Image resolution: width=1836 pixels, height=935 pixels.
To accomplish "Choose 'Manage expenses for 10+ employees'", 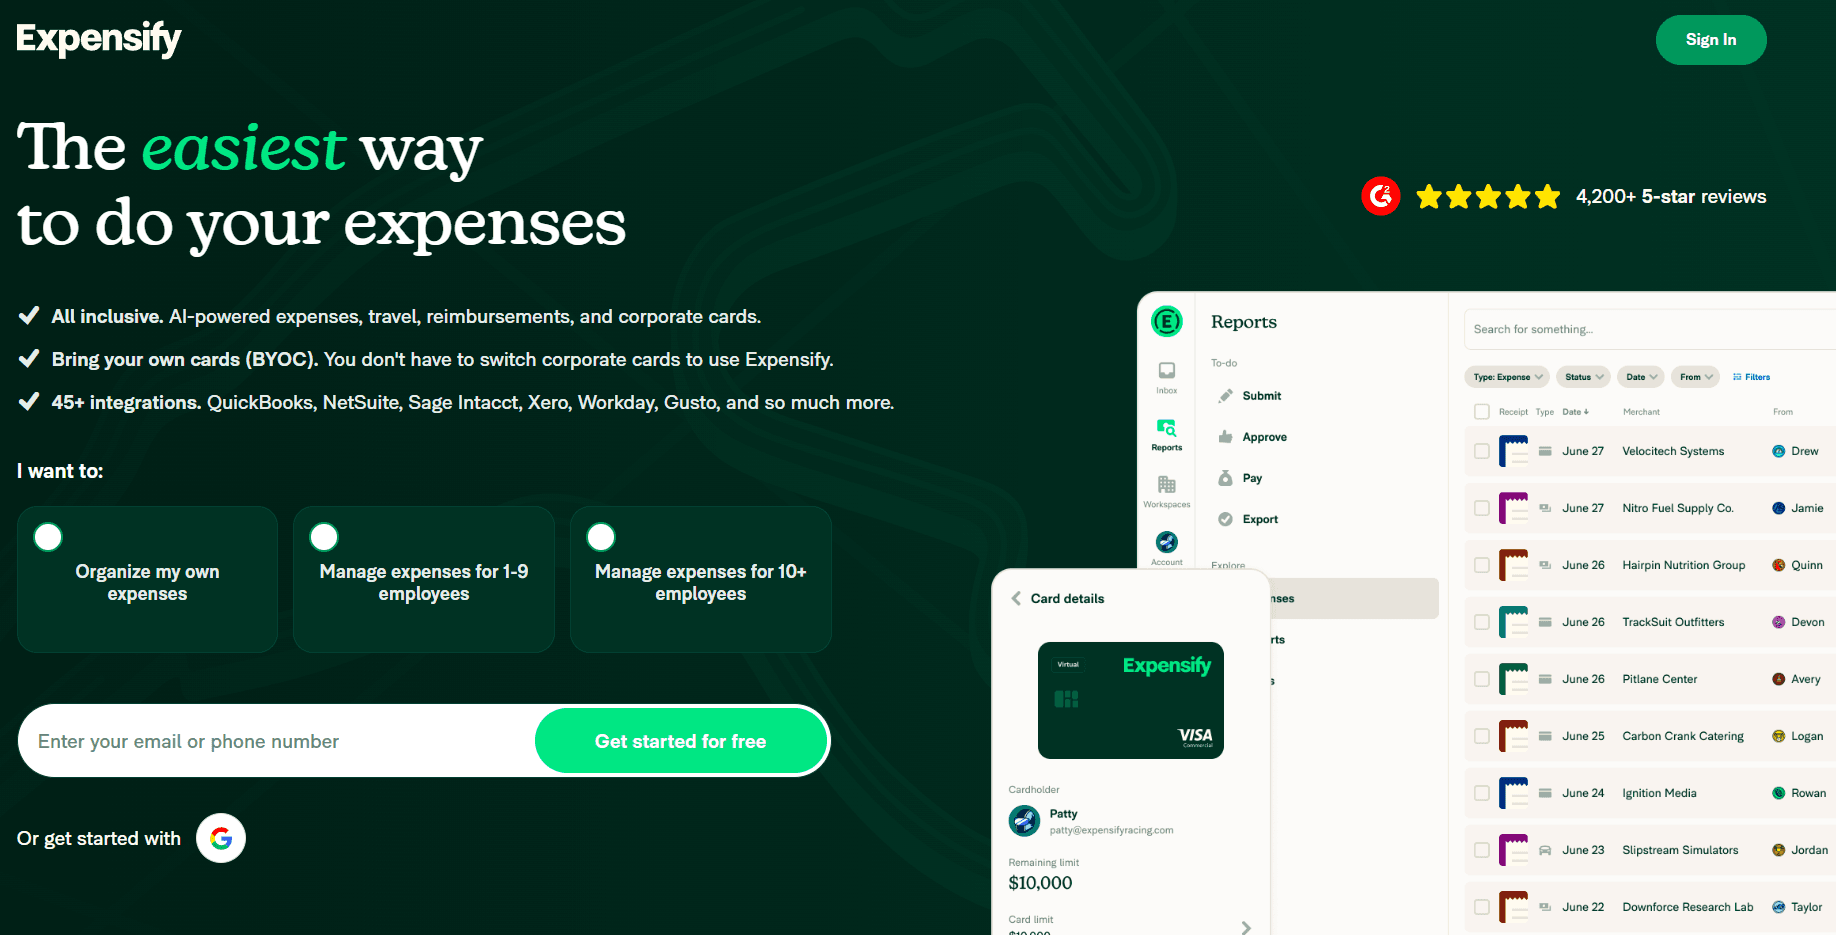I will coord(701,580).
